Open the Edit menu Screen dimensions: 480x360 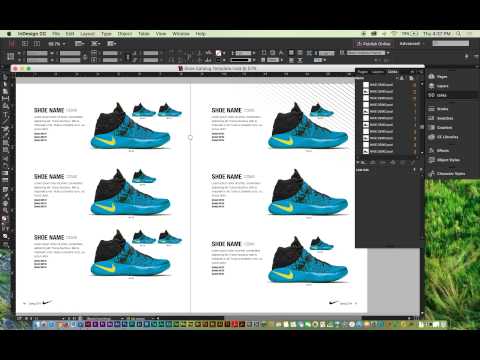click(x=70, y=34)
